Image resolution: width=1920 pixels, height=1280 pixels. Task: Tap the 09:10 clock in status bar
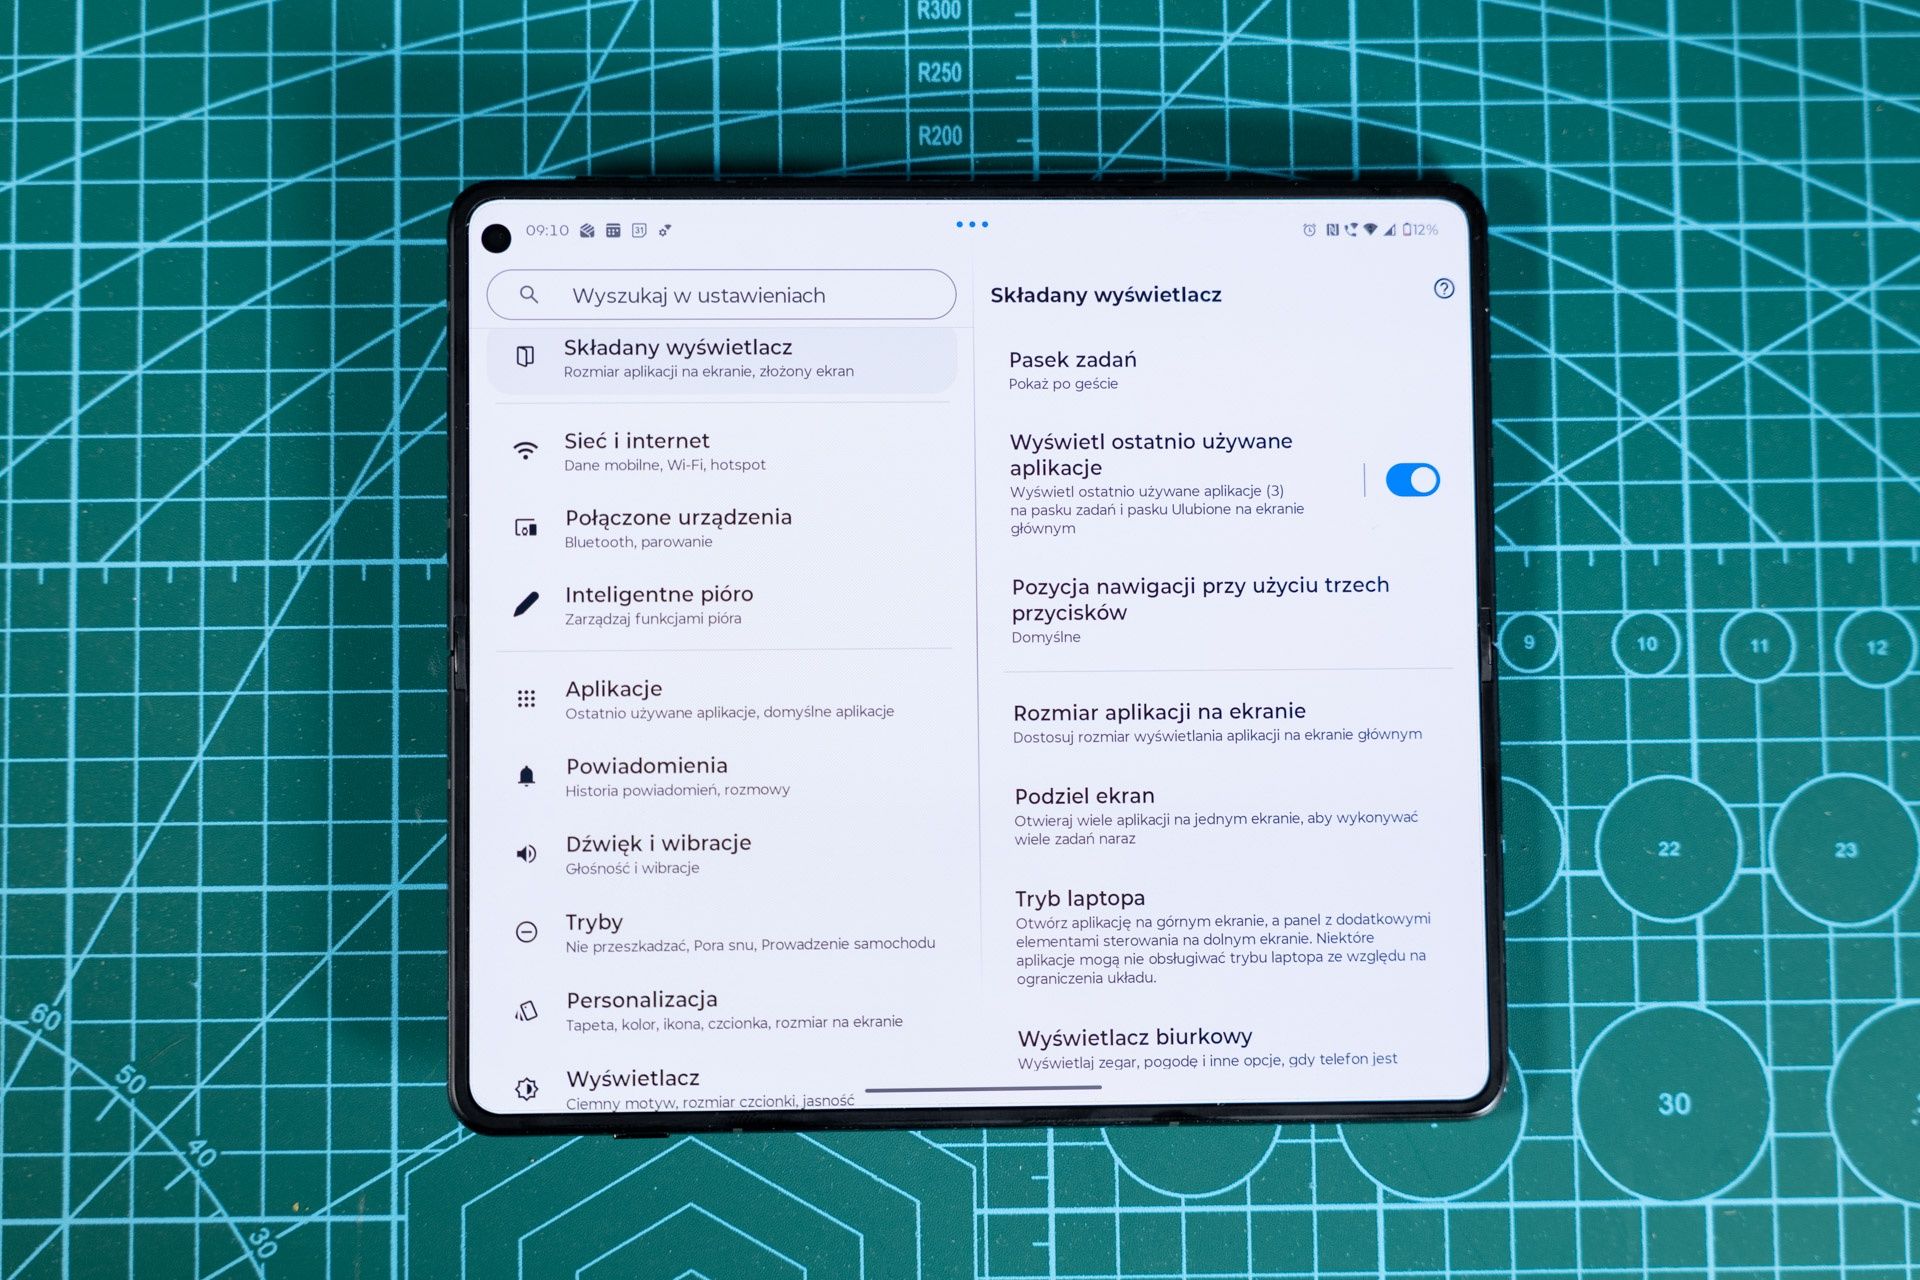tap(547, 230)
